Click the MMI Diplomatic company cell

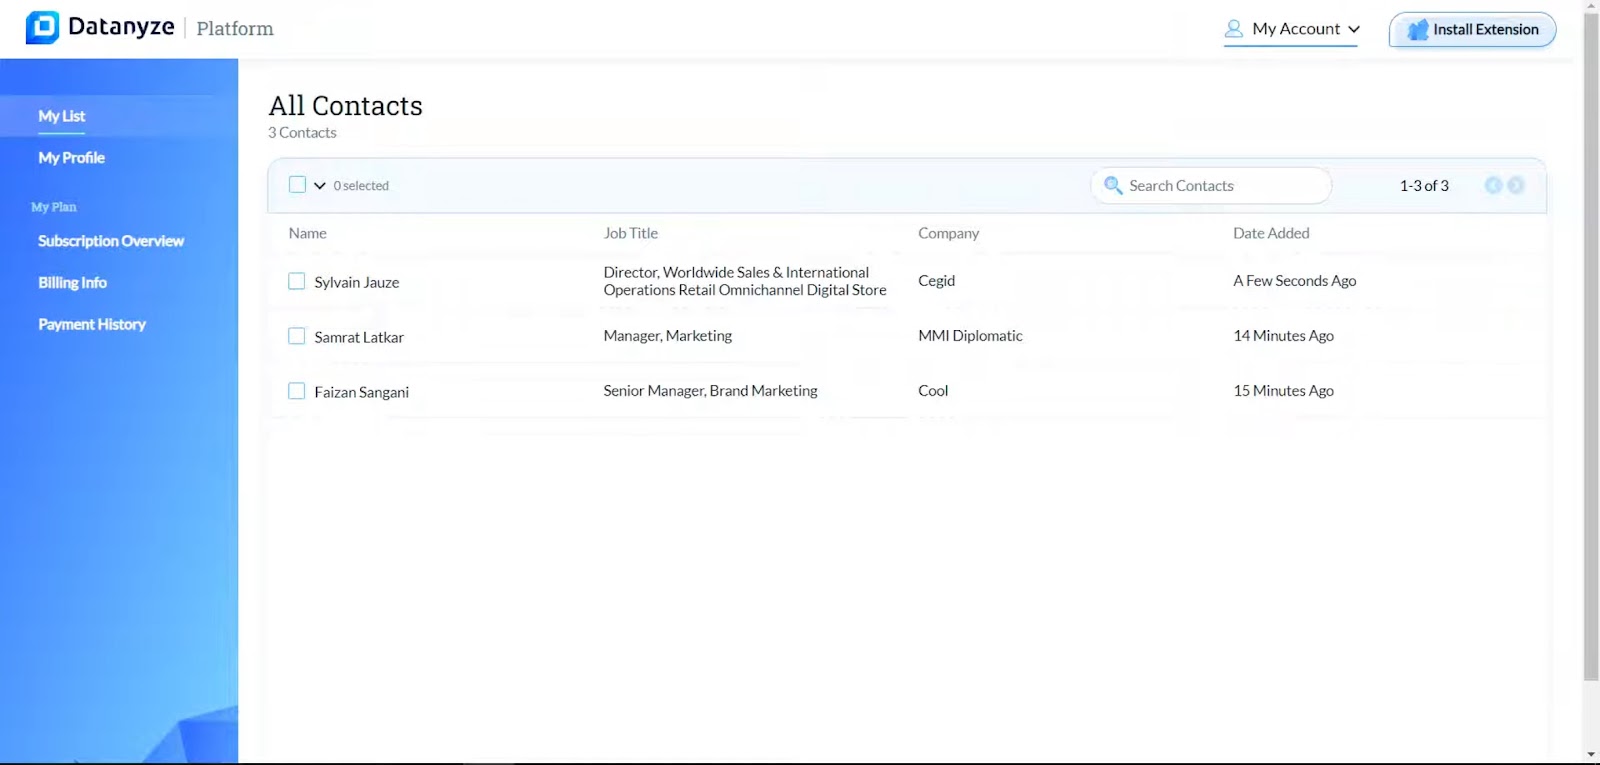[x=971, y=336]
